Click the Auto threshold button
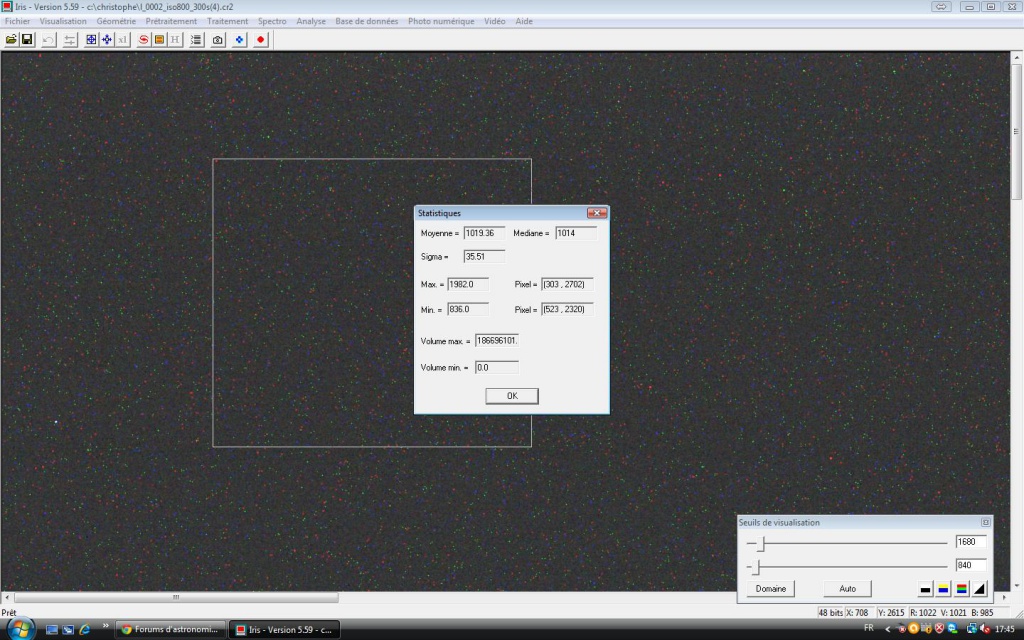1024x640 pixels. (847, 588)
